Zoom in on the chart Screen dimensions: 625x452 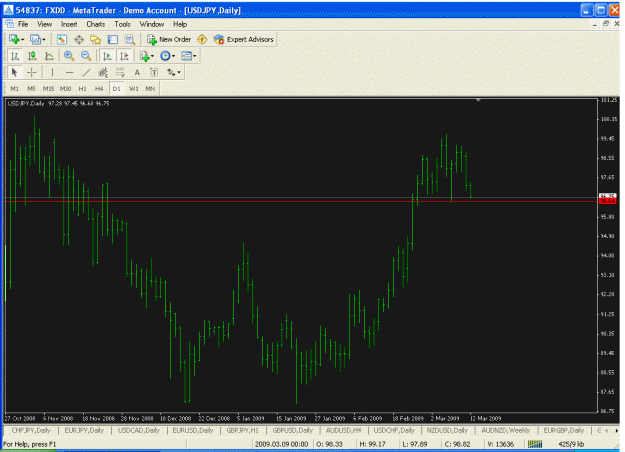click(69, 56)
